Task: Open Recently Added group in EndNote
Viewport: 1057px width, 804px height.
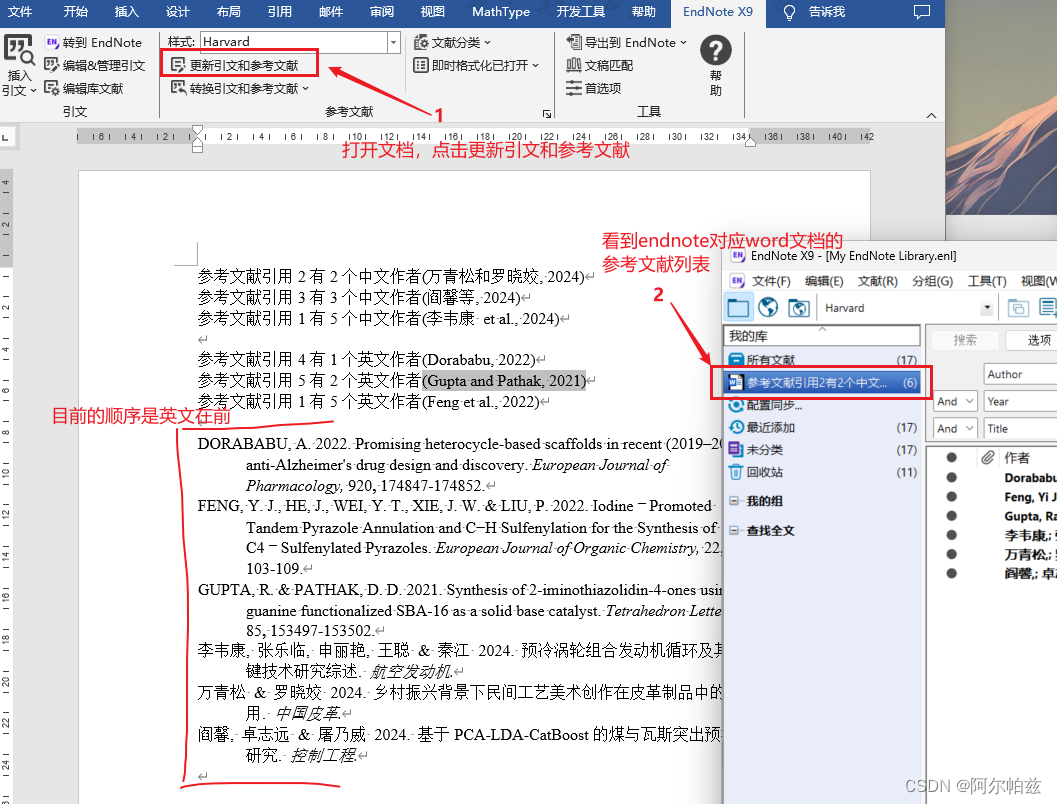Action: click(x=822, y=427)
